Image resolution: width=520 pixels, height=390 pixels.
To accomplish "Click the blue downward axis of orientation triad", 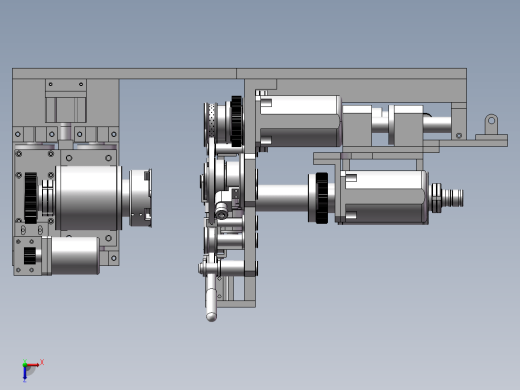I will 25,373.
